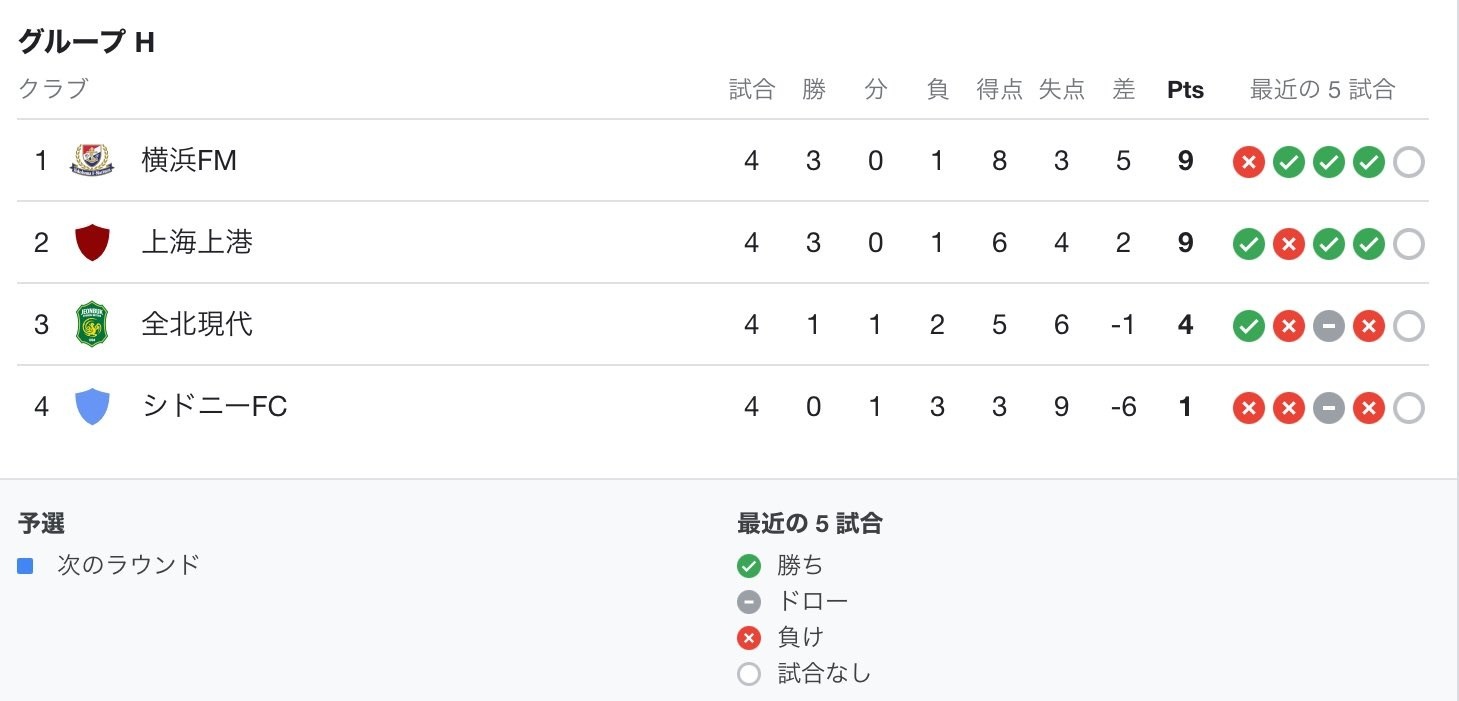Click the 得点 column header

(999, 90)
